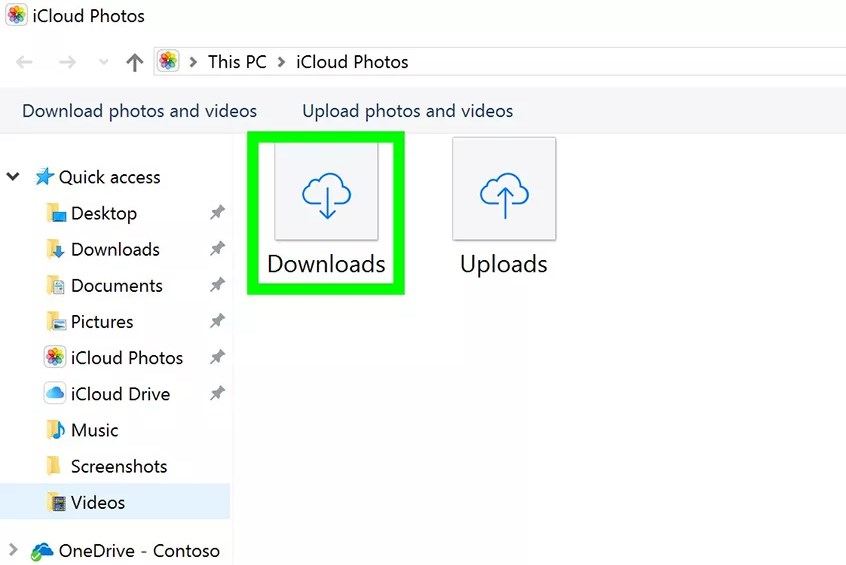Open Downloads in the sidebar
This screenshot has height=565, width=846.
point(115,249)
